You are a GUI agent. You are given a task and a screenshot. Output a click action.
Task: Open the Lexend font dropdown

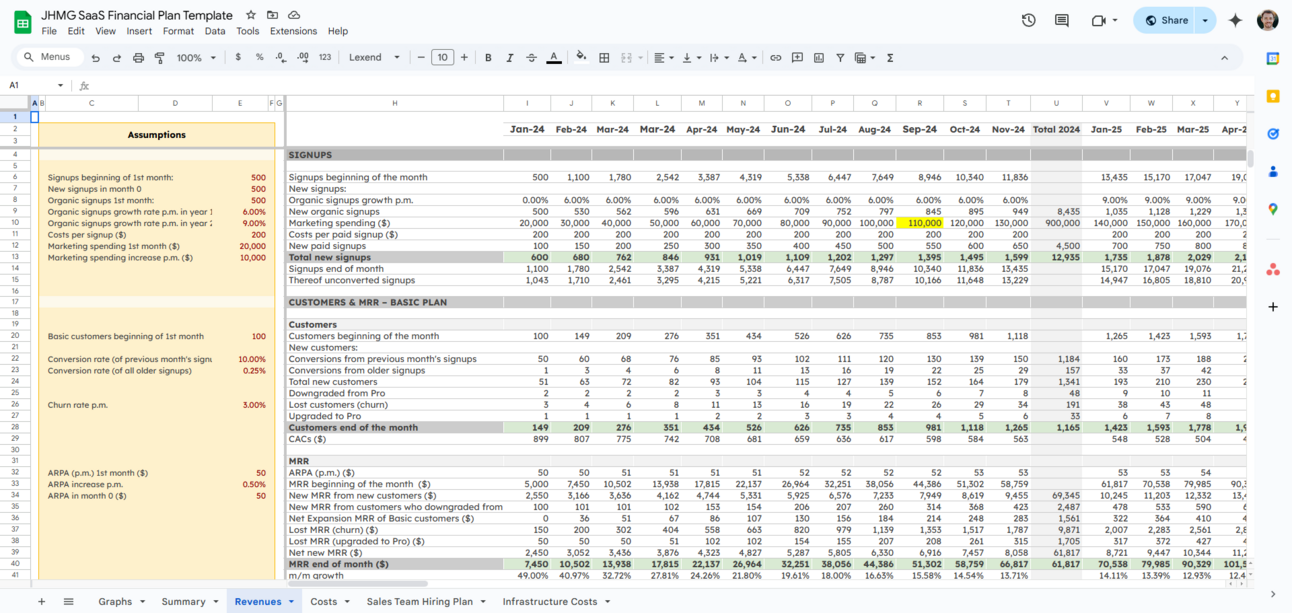coord(374,58)
